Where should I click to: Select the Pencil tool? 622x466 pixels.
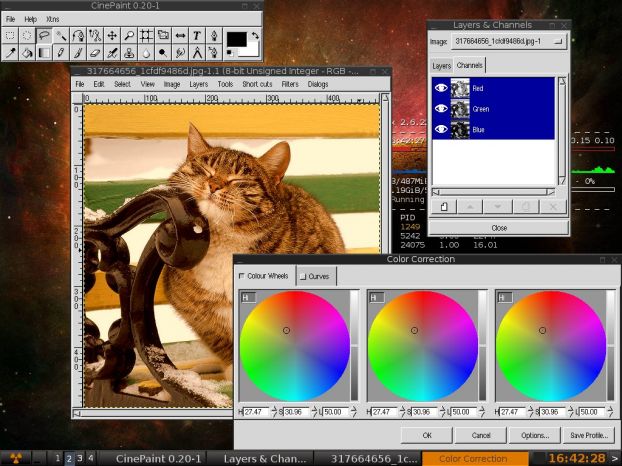tap(61, 52)
